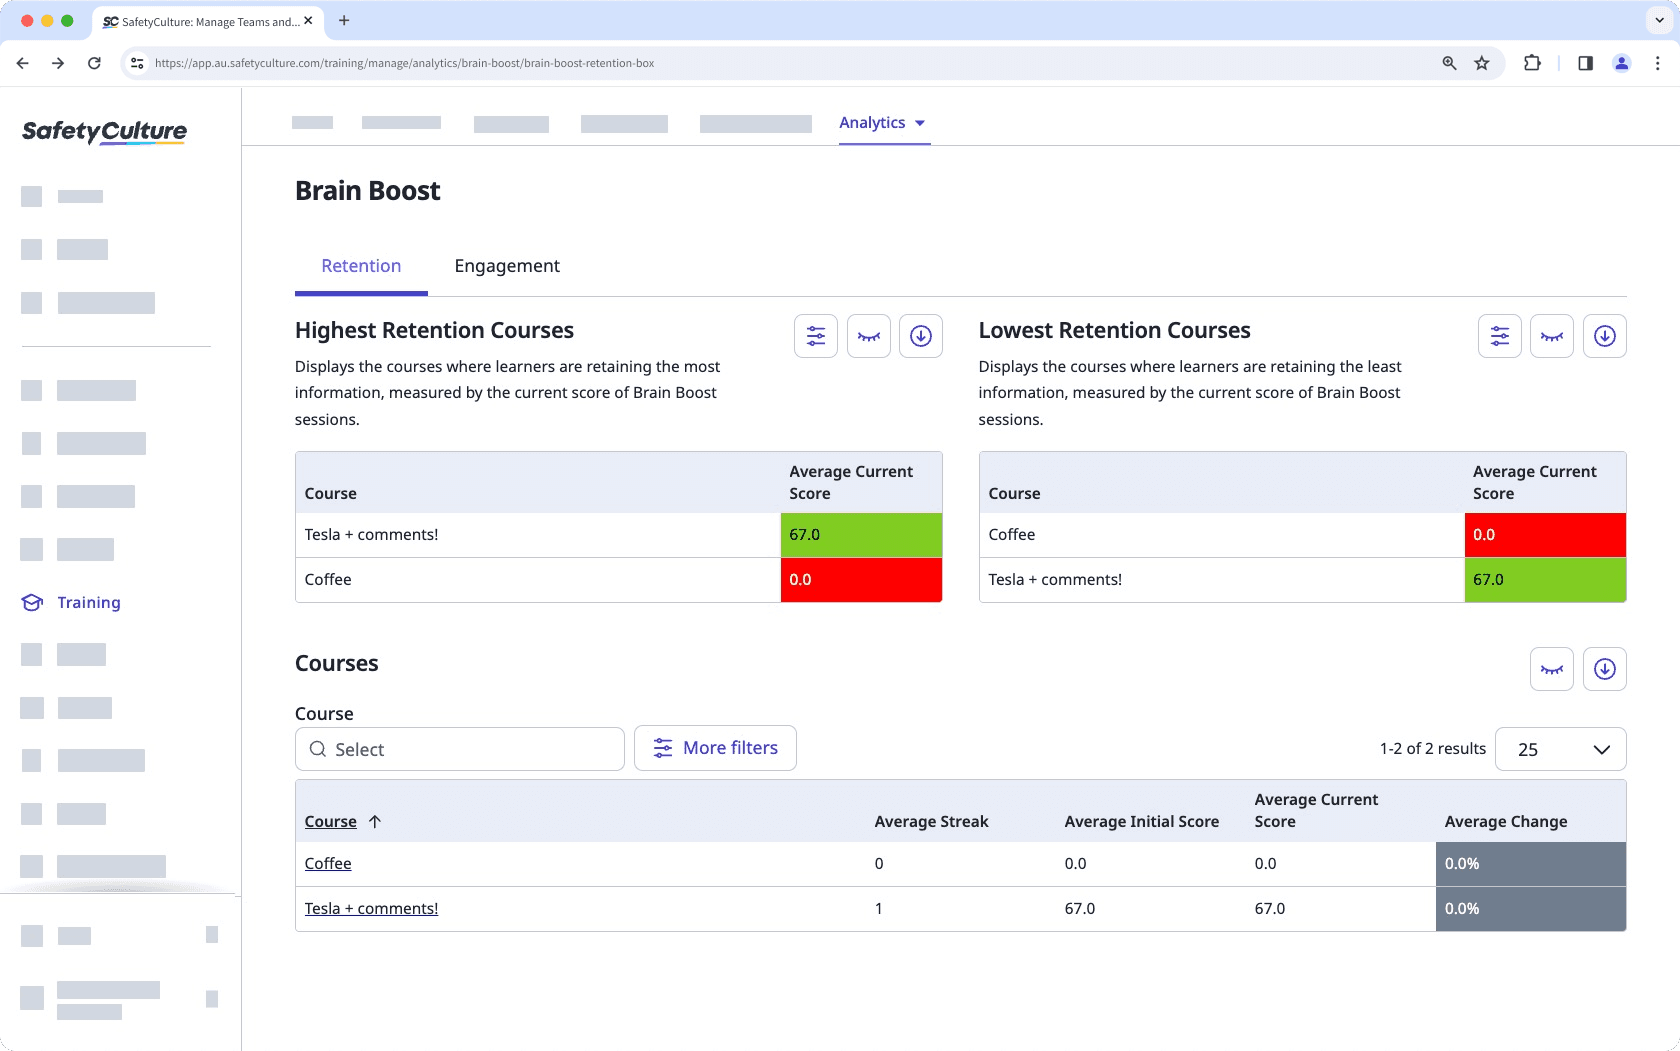This screenshot has height=1051, width=1680.
Task: Click the SafetyCulture logo
Action: click(104, 132)
